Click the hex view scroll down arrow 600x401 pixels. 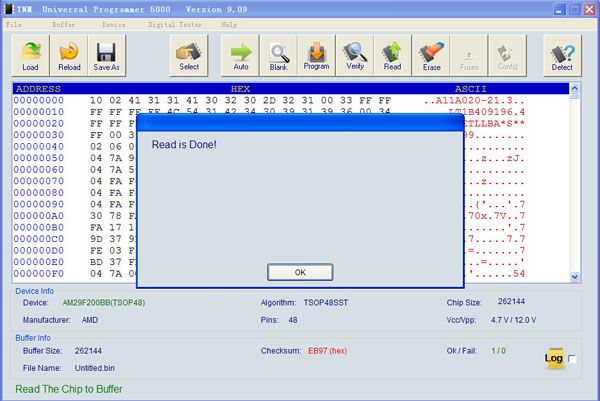574,276
